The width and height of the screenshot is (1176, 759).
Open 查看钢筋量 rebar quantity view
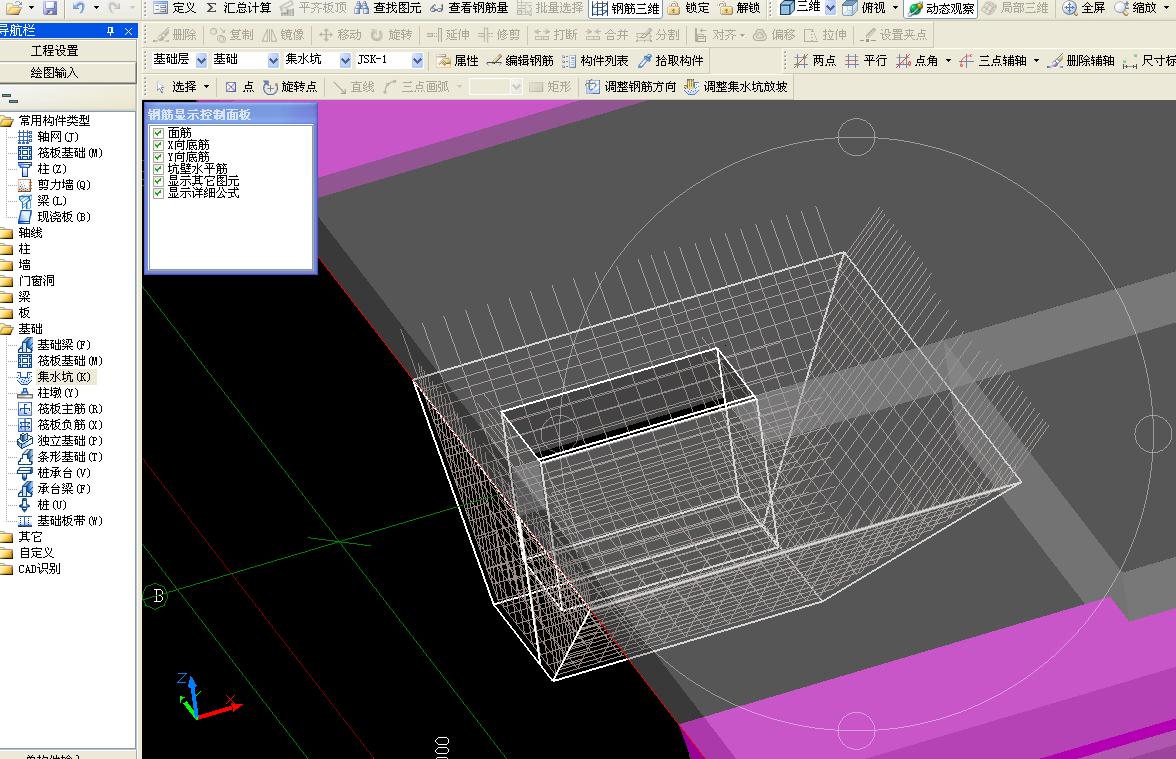coord(469,8)
